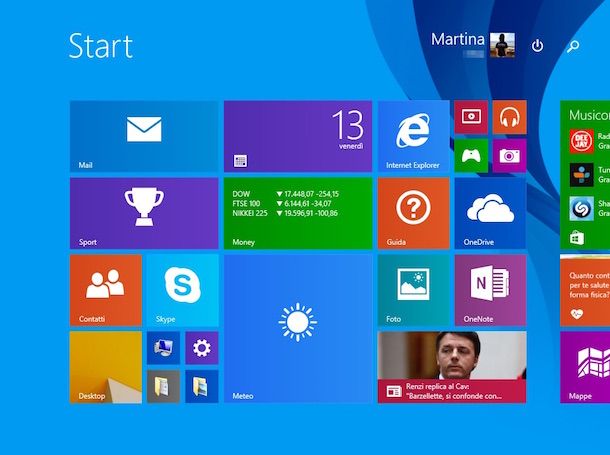The width and height of the screenshot is (610, 455).
Task: Open the Camera tile
Action: pos(510,156)
